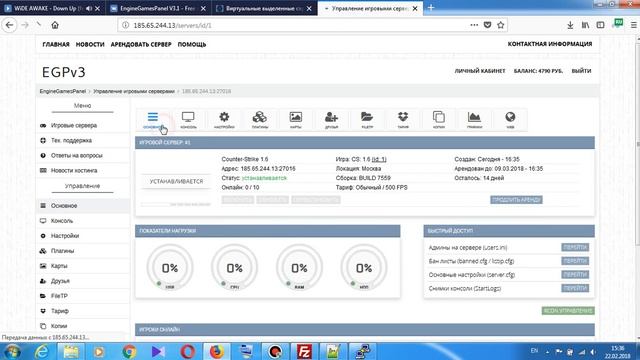Image resolution: width=640 pixels, height=360 pixels.
Task: Click EngineGamesPanel breadcrumb link
Action: click(63, 91)
